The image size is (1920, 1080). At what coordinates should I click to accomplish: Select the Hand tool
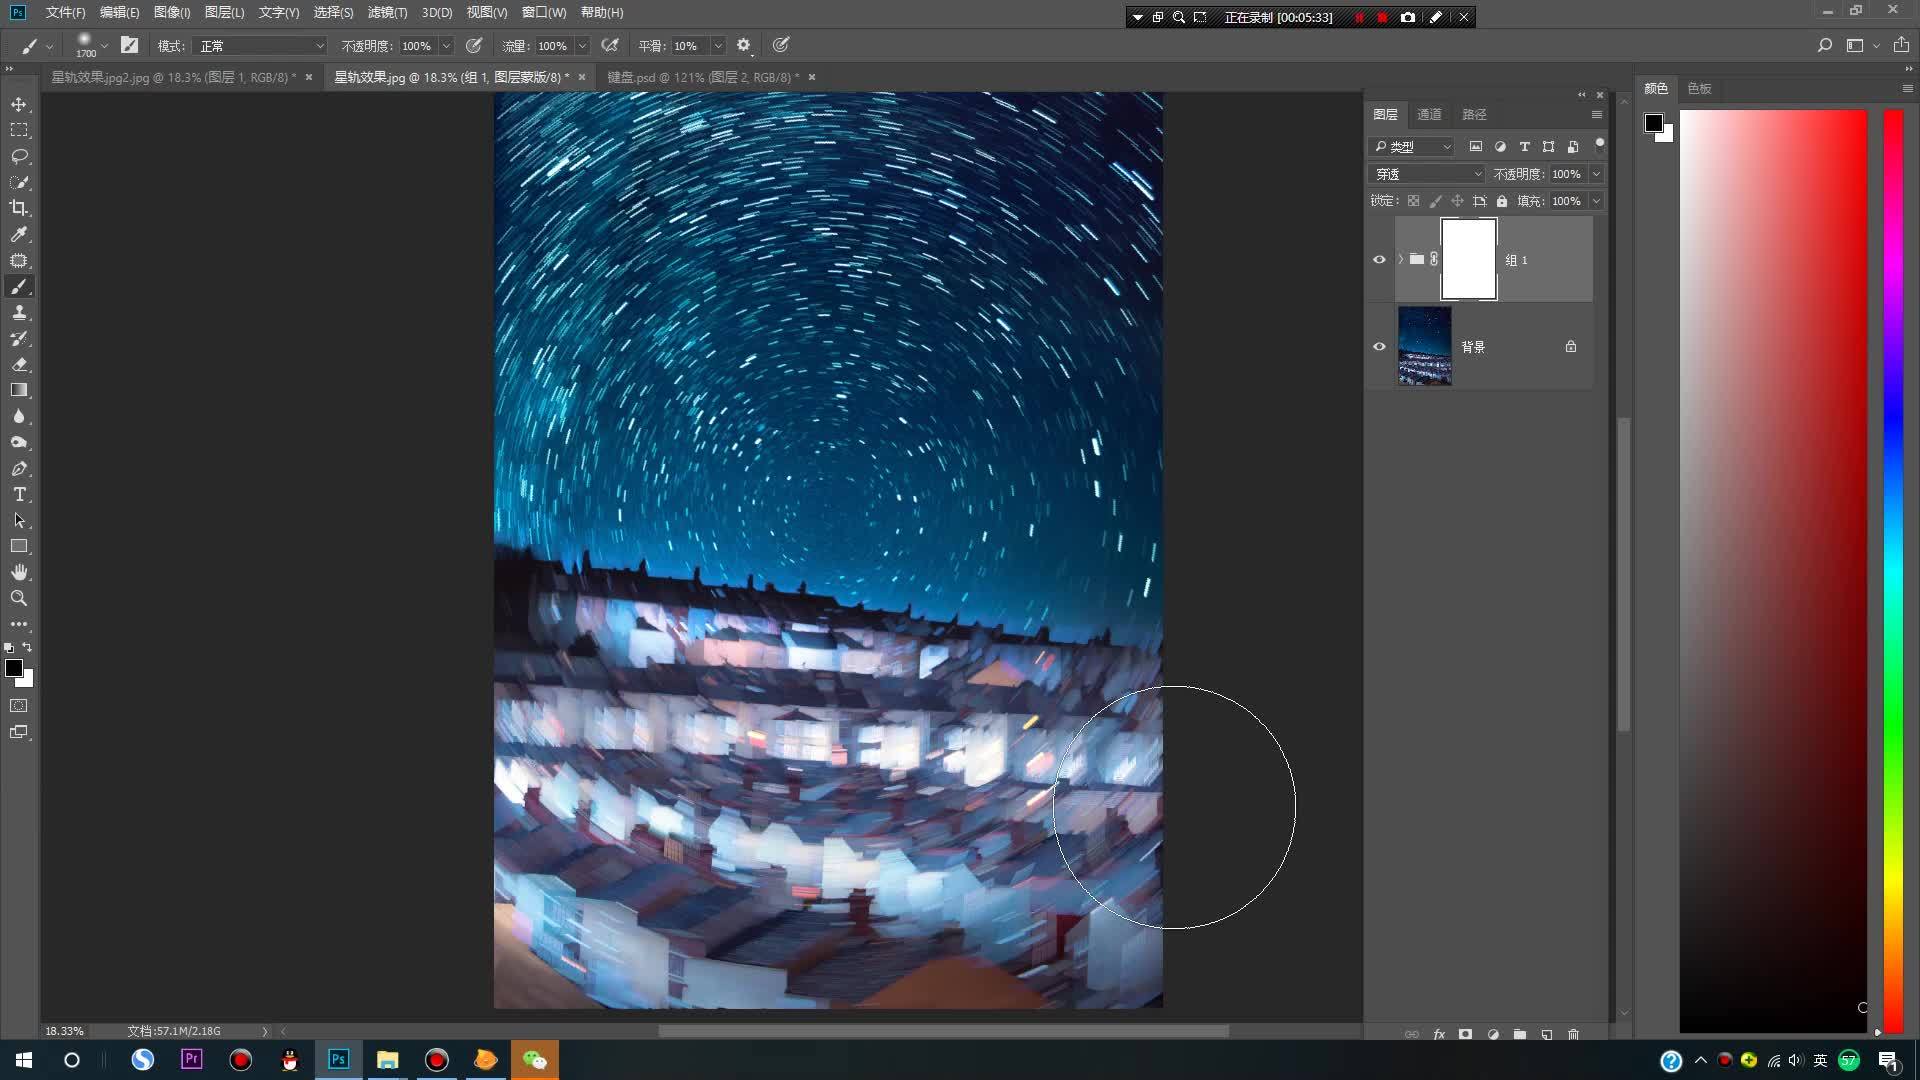click(19, 572)
